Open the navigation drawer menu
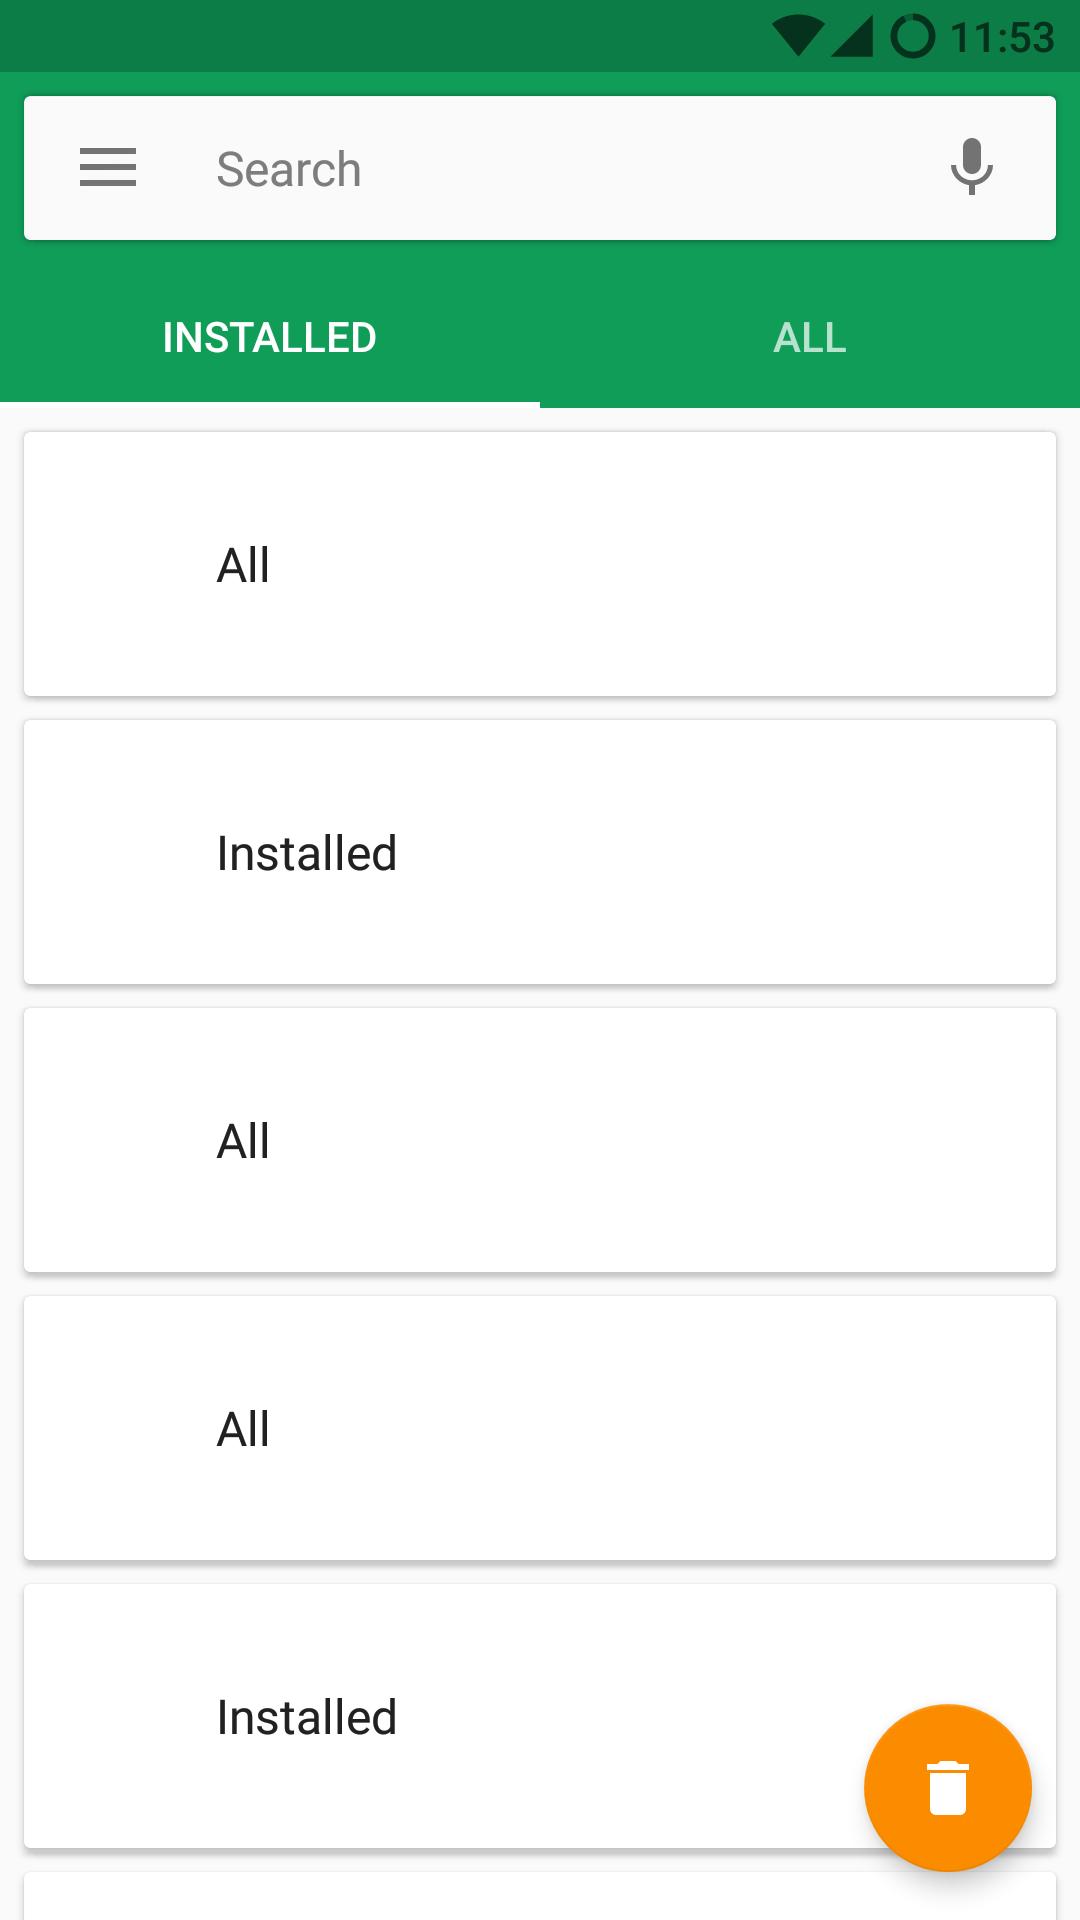The width and height of the screenshot is (1080, 1920). coord(108,168)
